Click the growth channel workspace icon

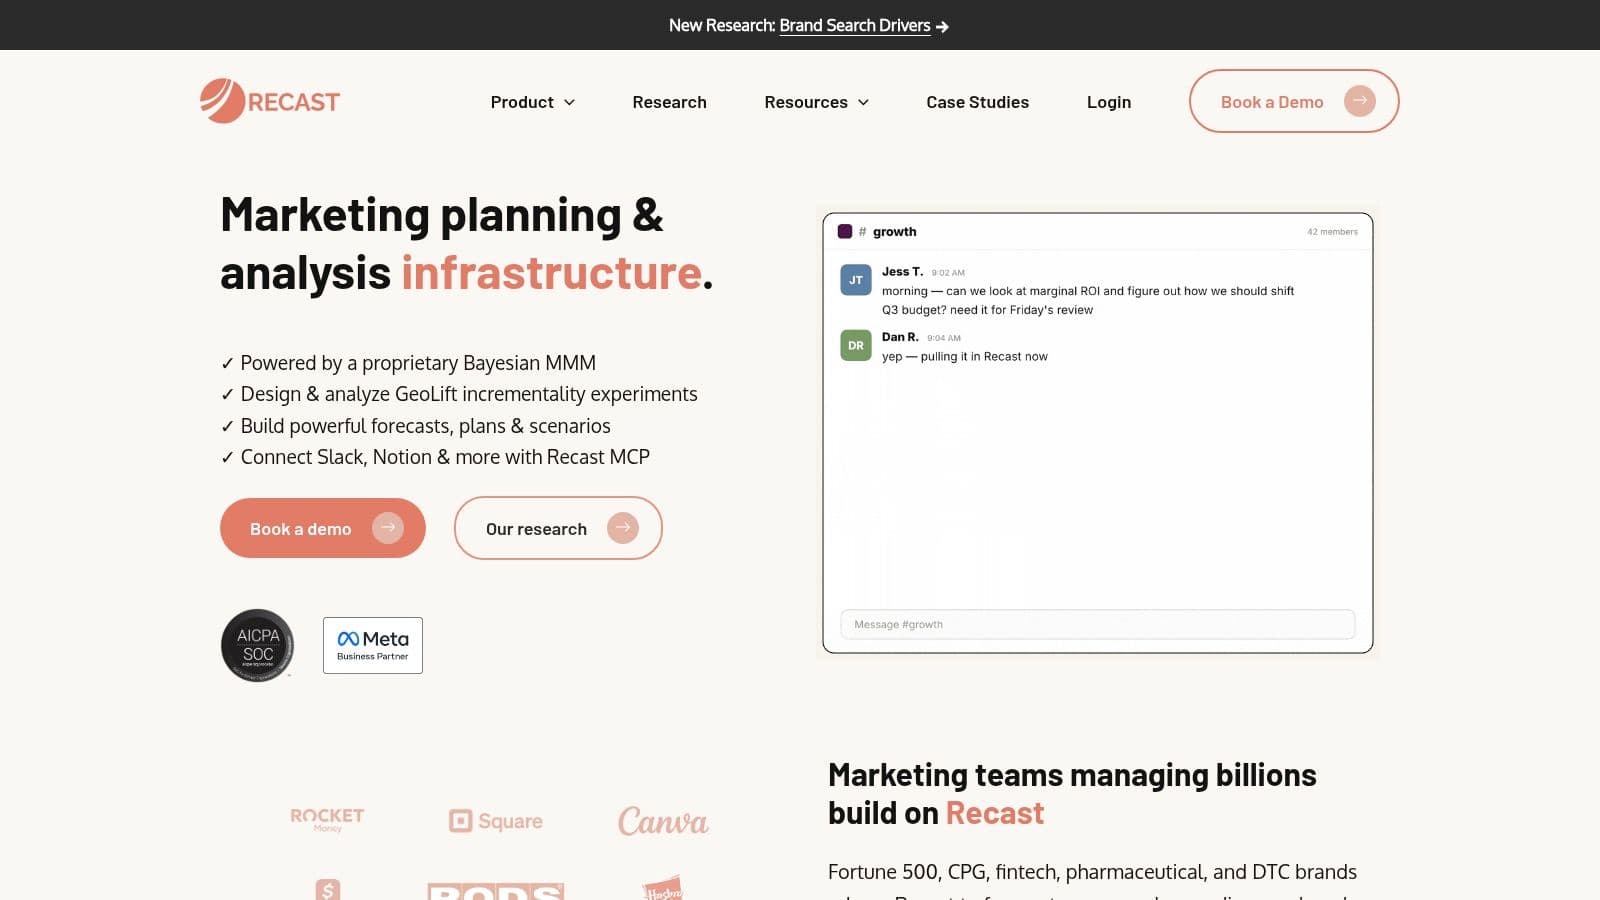pos(845,231)
